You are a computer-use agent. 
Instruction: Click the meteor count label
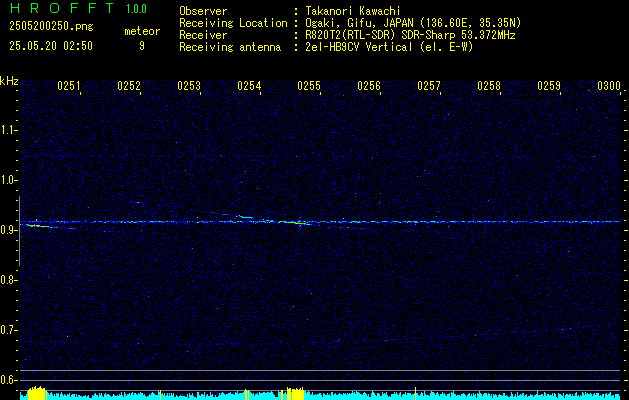[x=142, y=31]
